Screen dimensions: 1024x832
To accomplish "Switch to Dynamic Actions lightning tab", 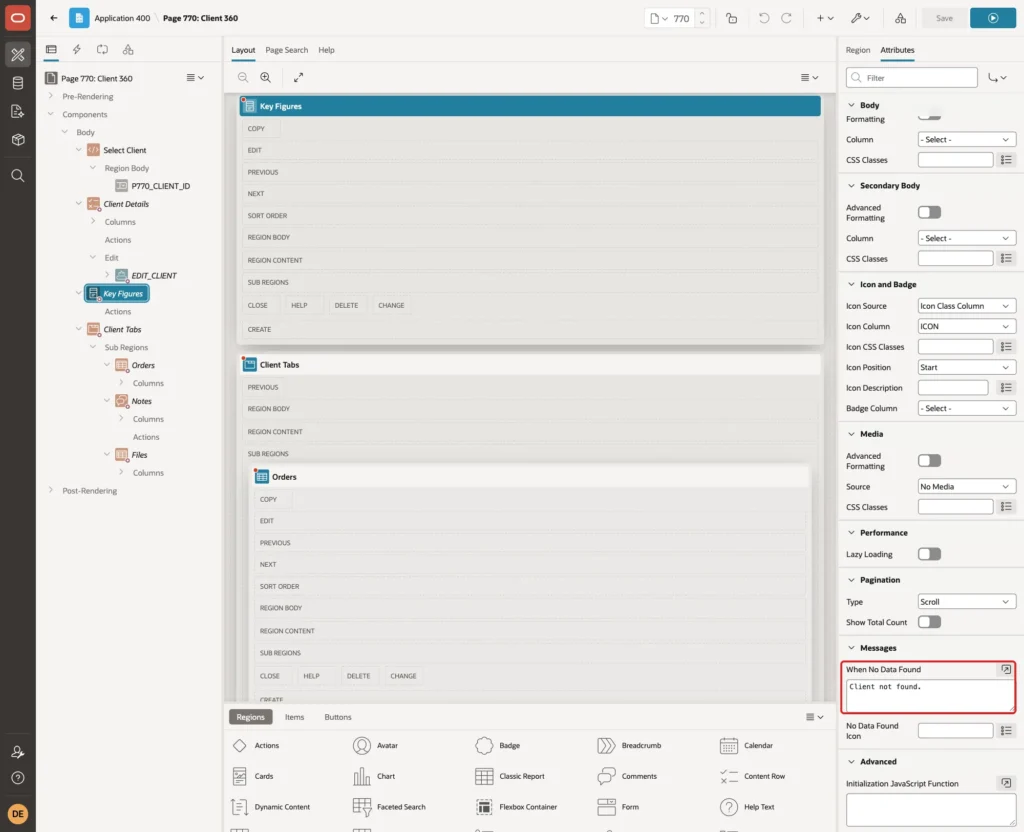I will coord(76,50).
